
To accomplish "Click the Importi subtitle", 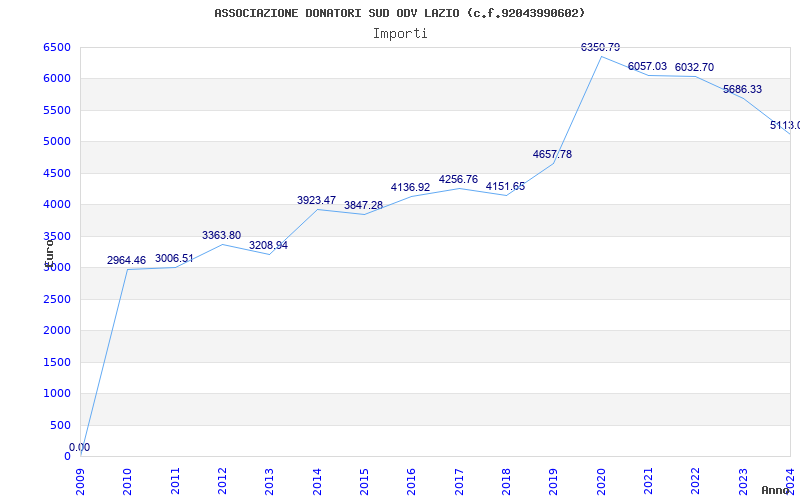I will pyautogui.click(x=400, y=34).
